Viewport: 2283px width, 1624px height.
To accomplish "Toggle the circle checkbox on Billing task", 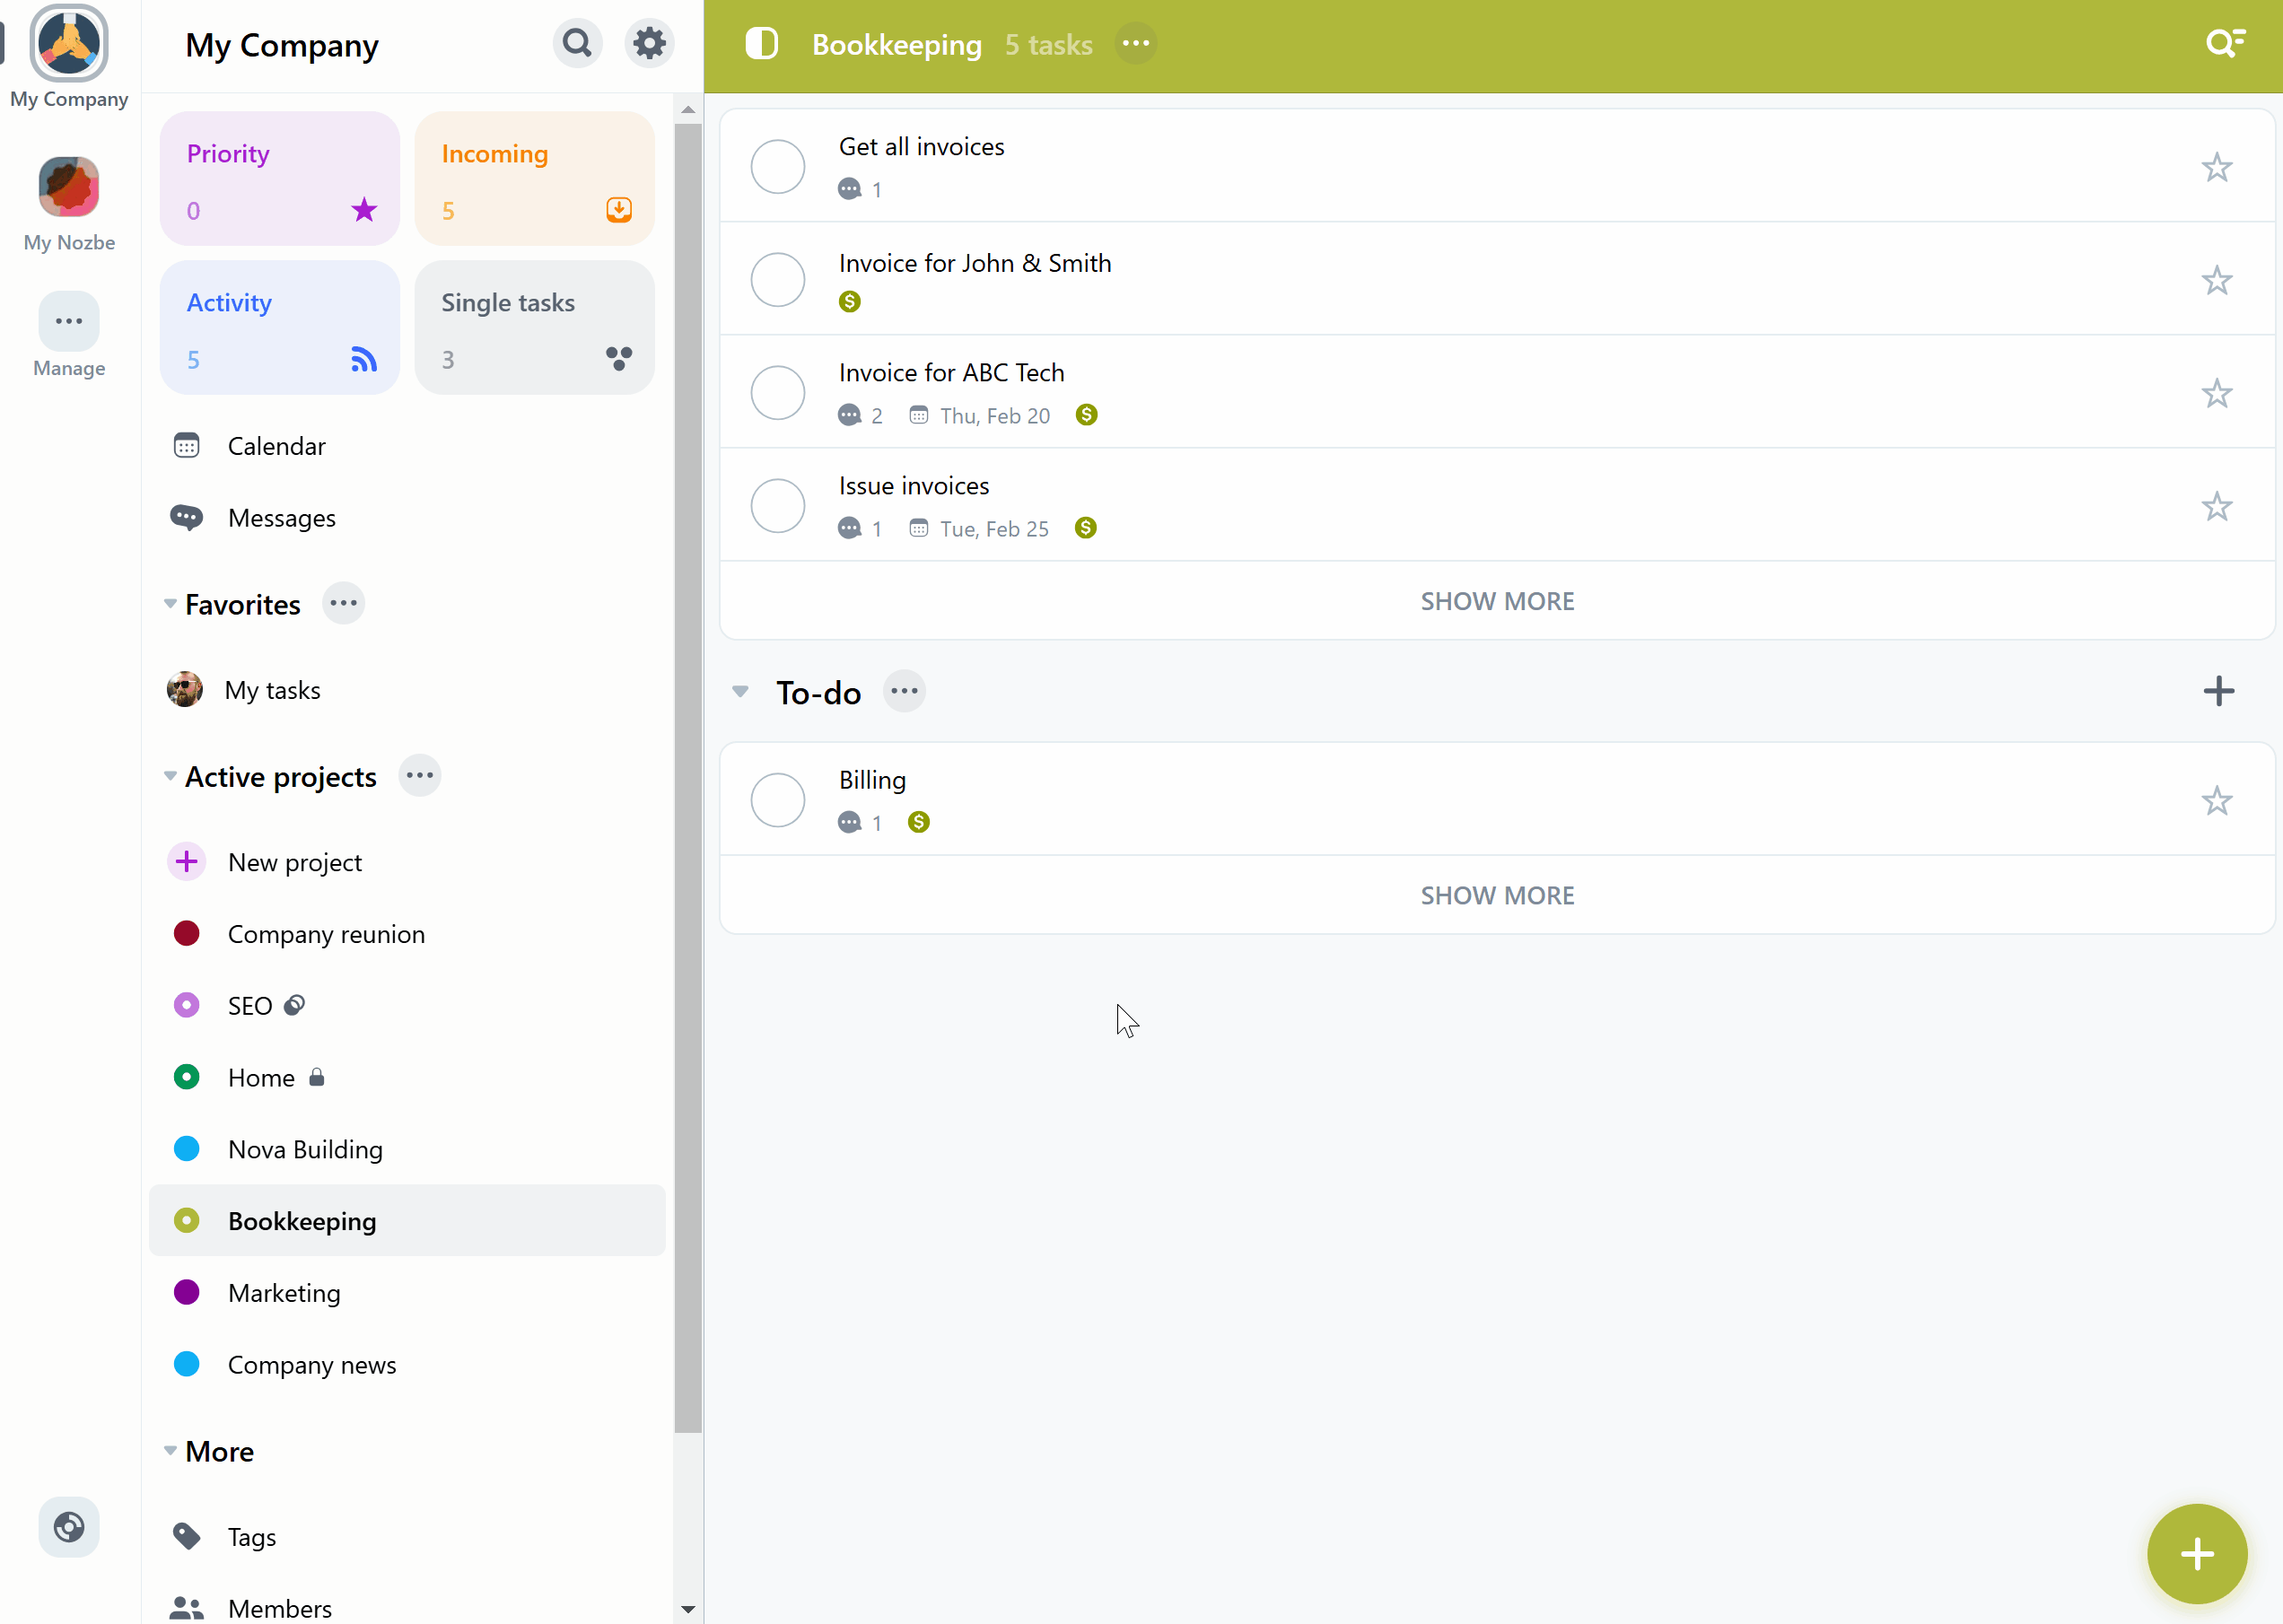I will click(779, 799).
